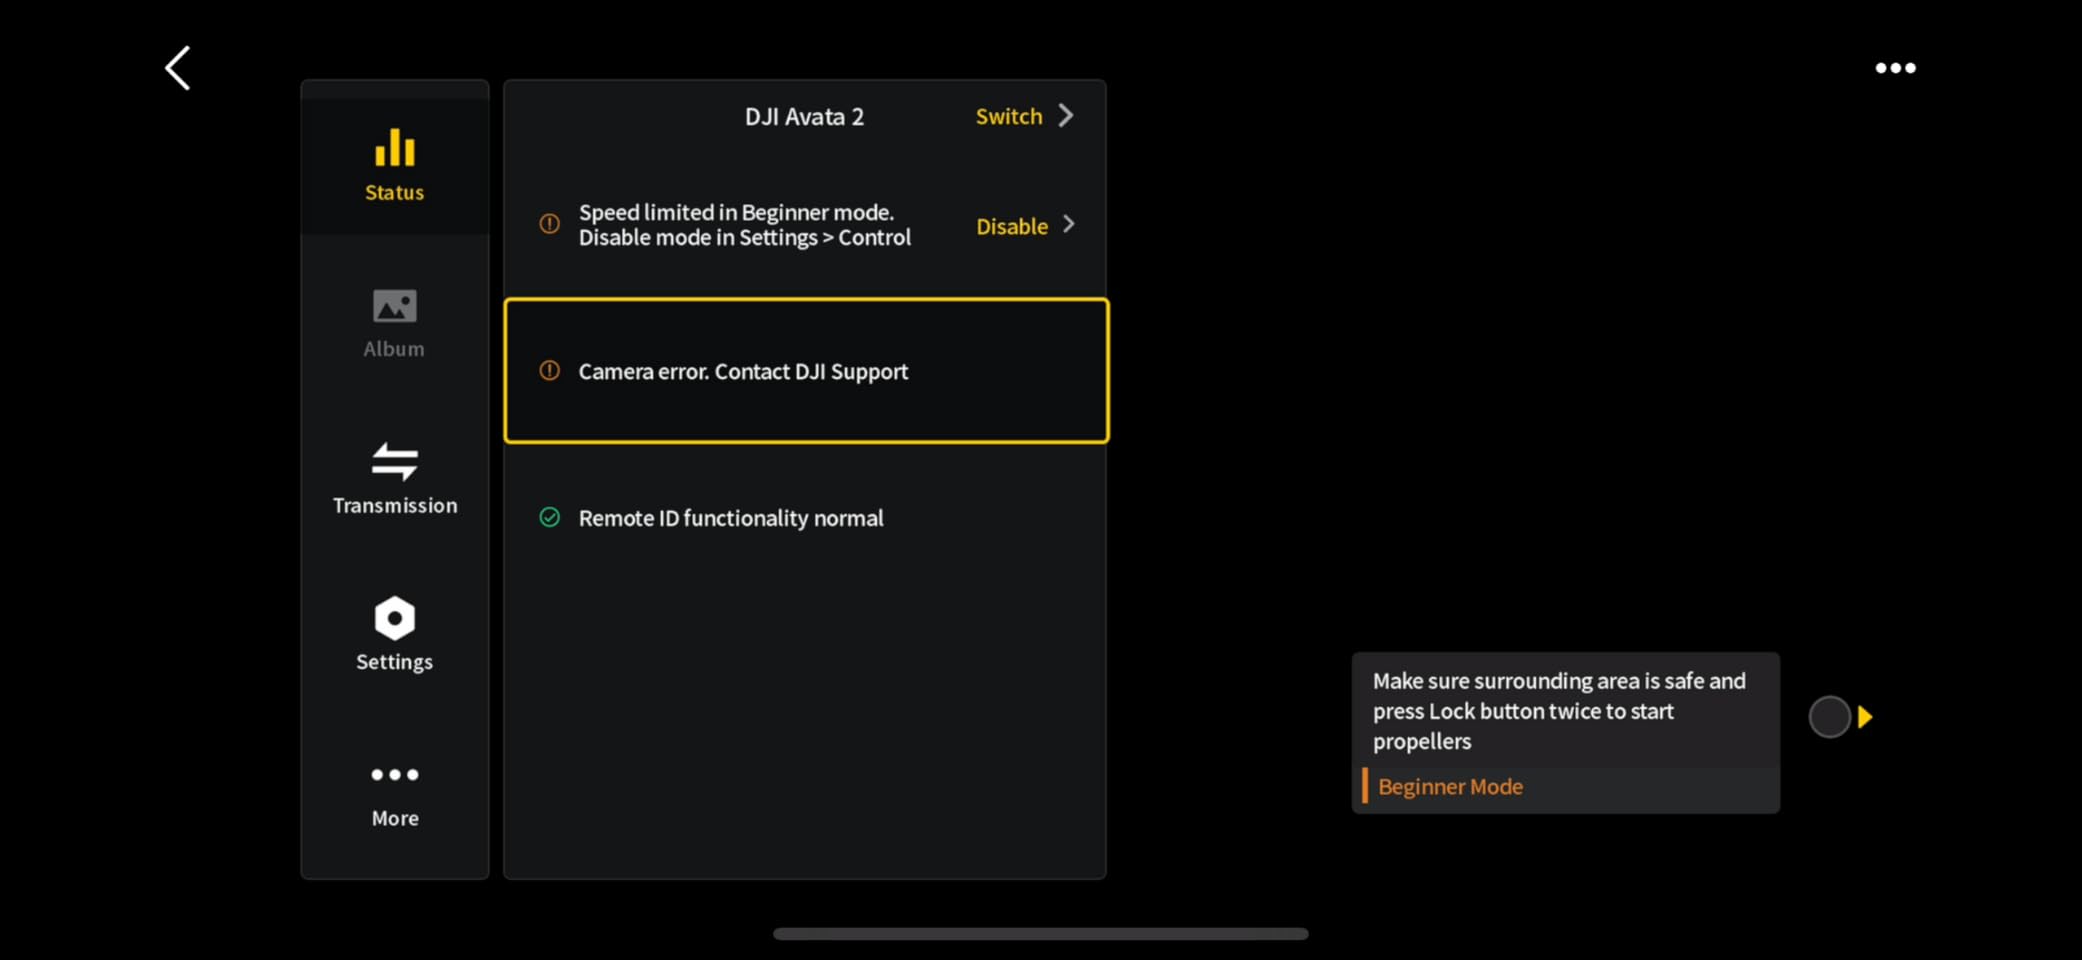Click the Camera error warning icon

pyautogui.click(x=549, y=371)
